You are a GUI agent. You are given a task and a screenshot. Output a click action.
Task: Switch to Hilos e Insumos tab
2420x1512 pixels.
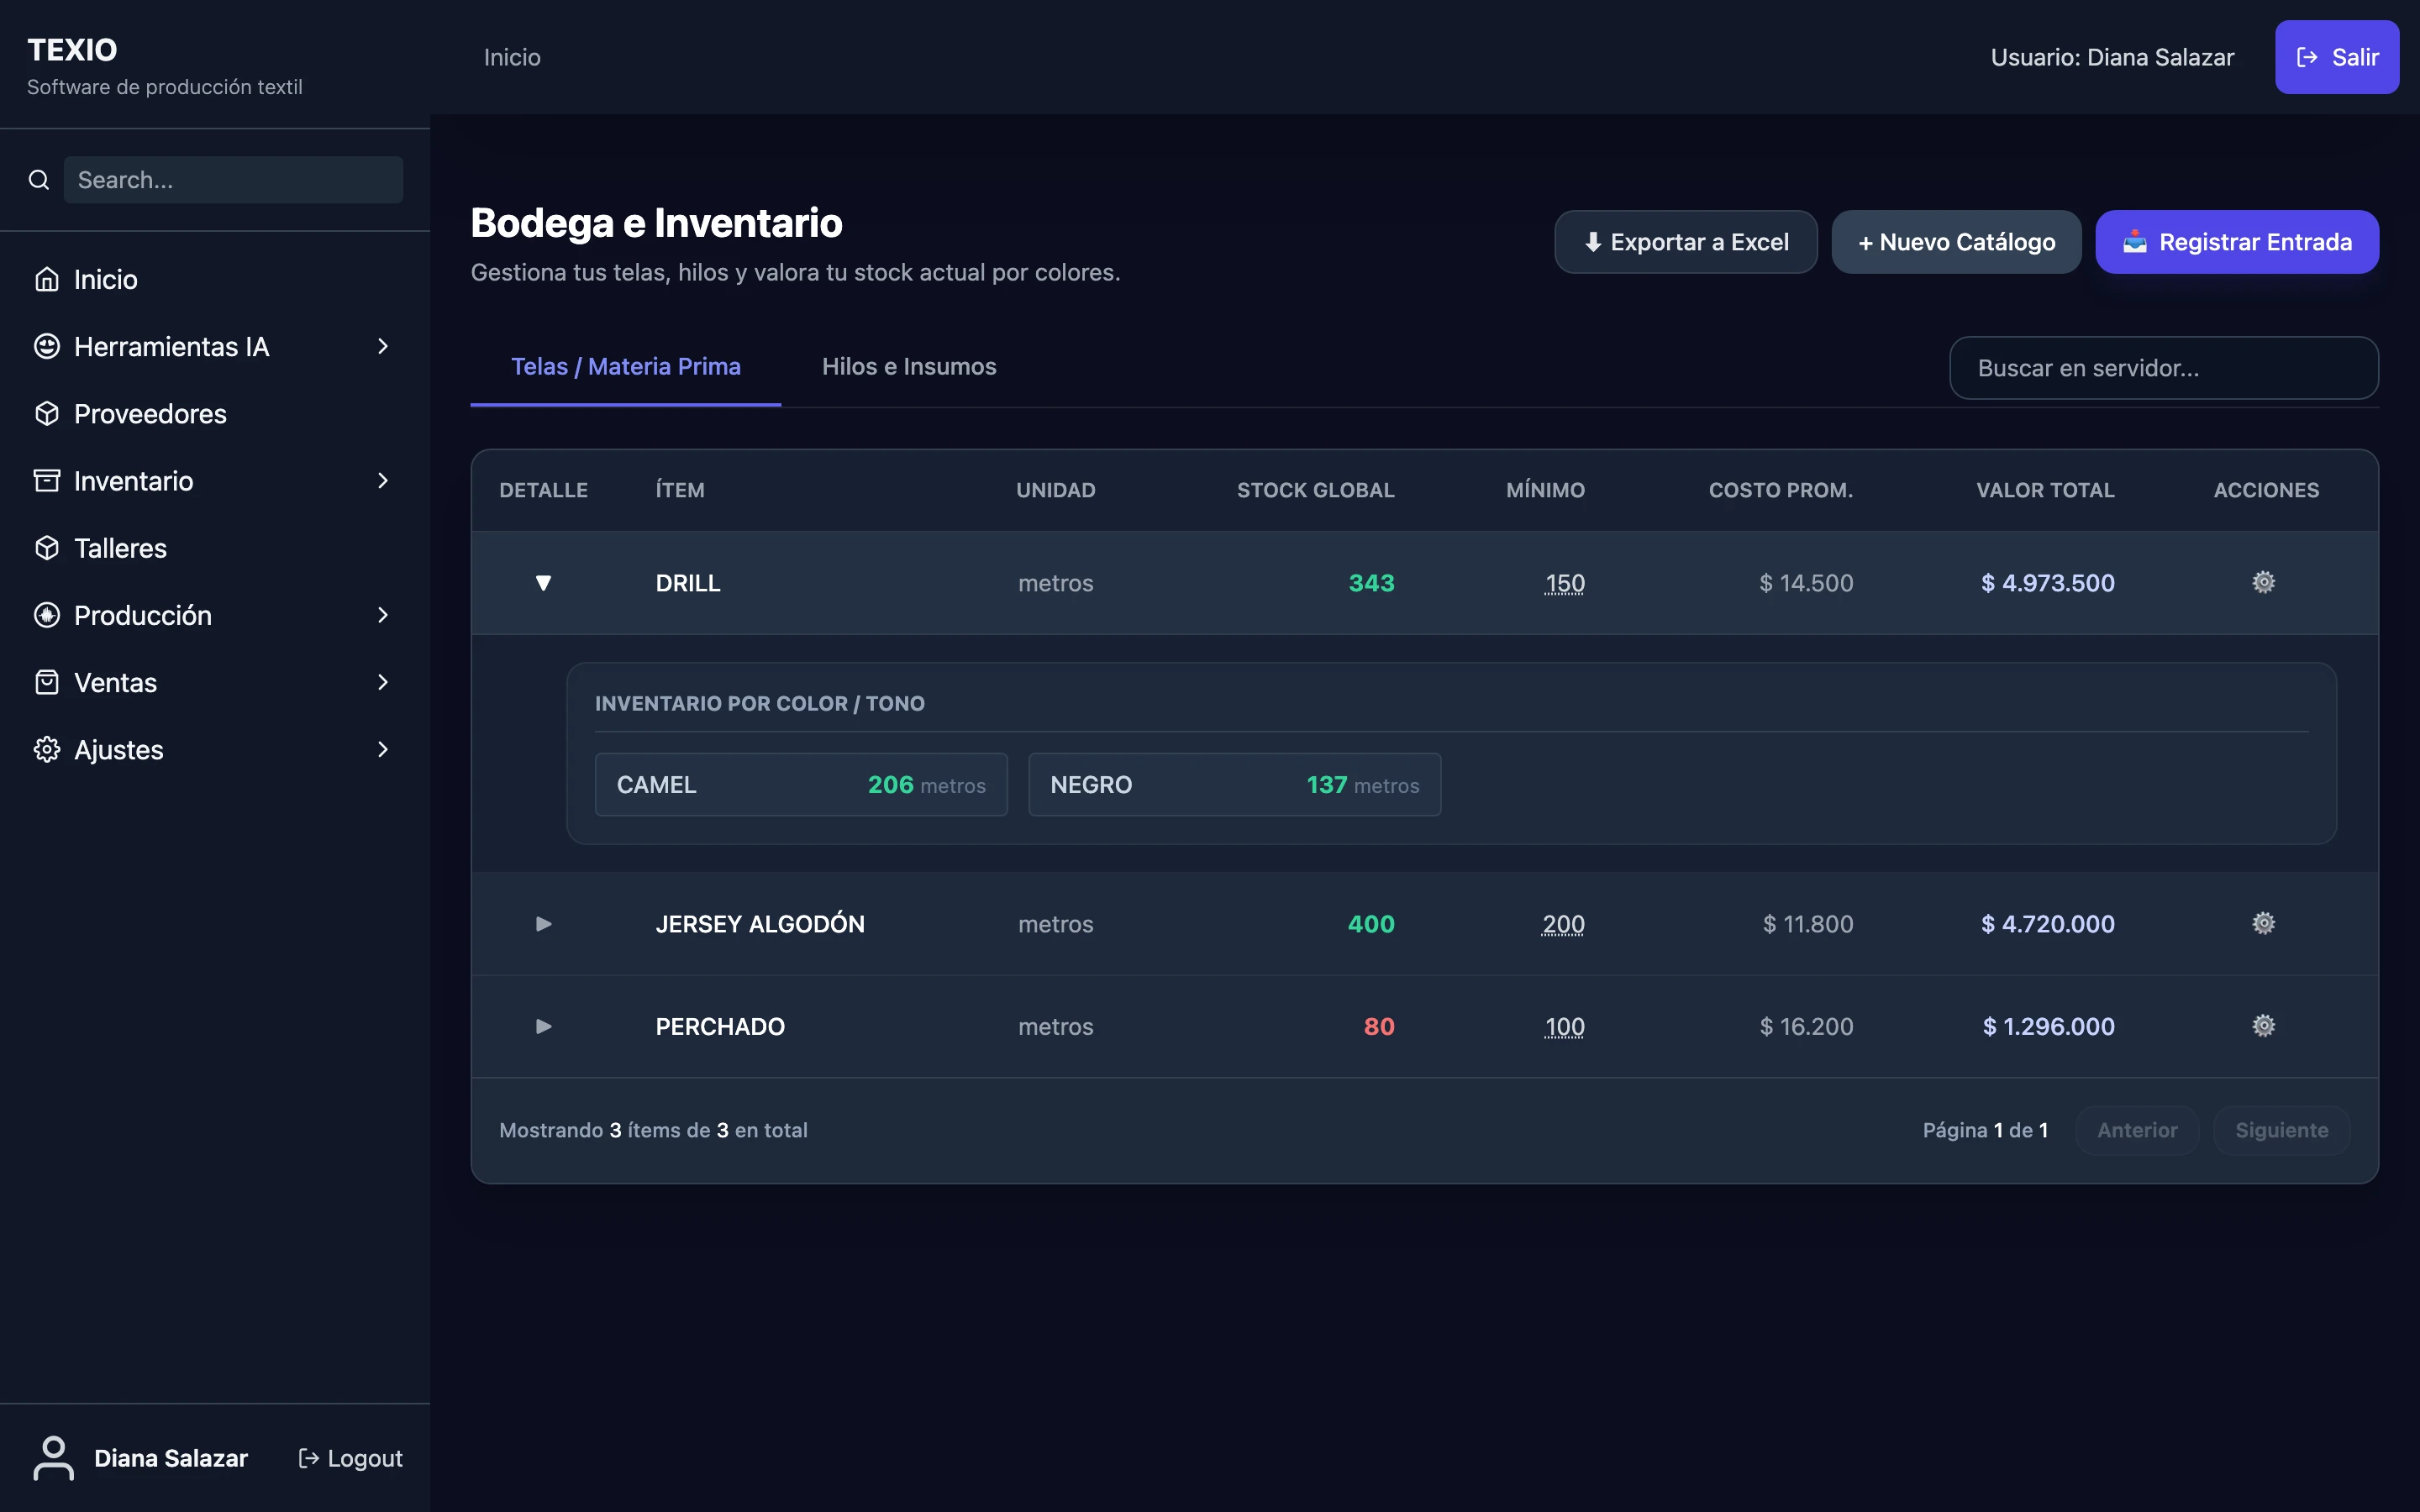pyautogui.click(x=909, y=367)
